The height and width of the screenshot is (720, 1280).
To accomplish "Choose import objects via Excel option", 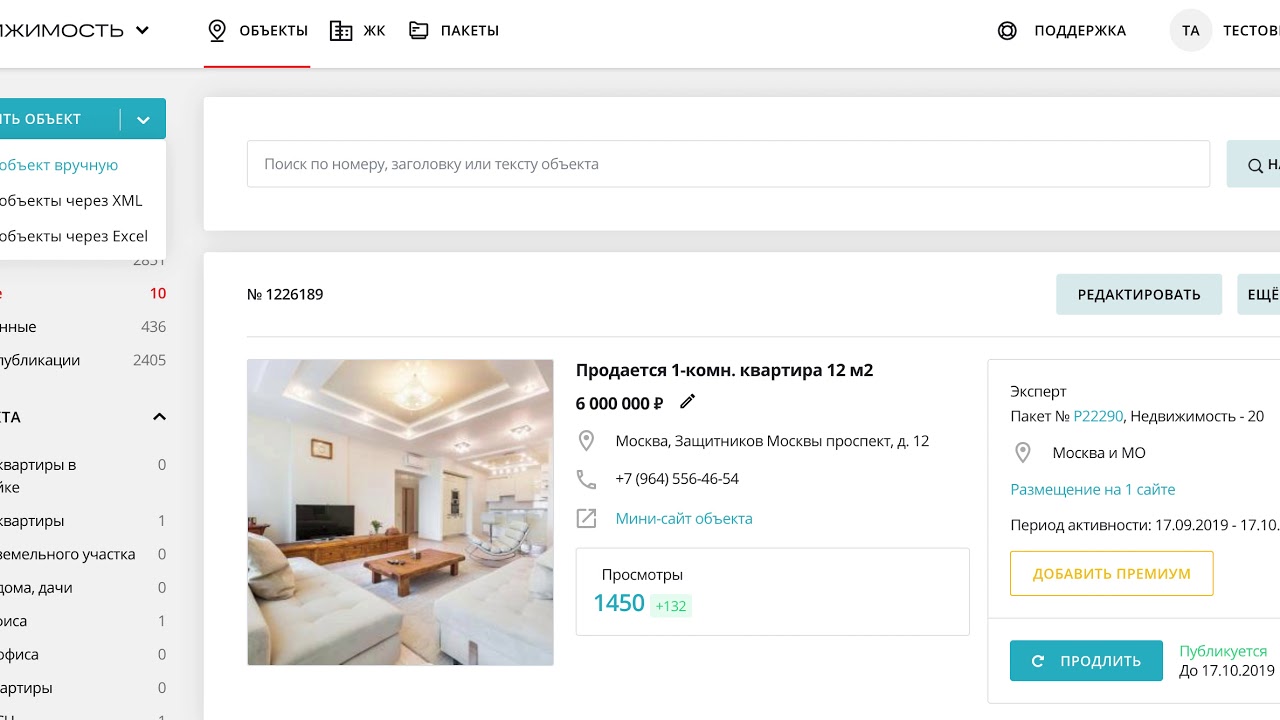I will (74, 237).
